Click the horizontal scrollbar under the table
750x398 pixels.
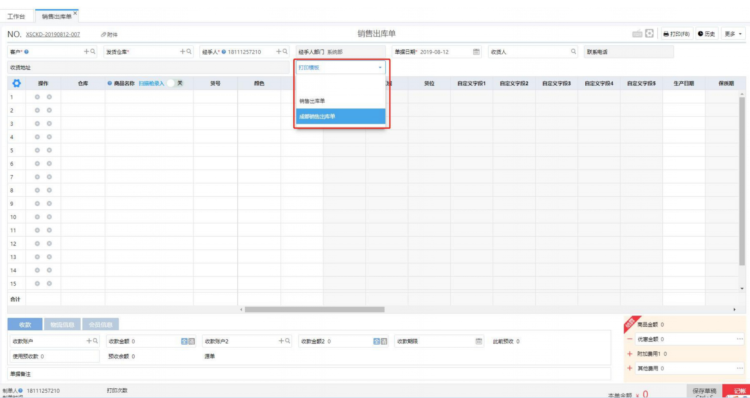[314, 310]
